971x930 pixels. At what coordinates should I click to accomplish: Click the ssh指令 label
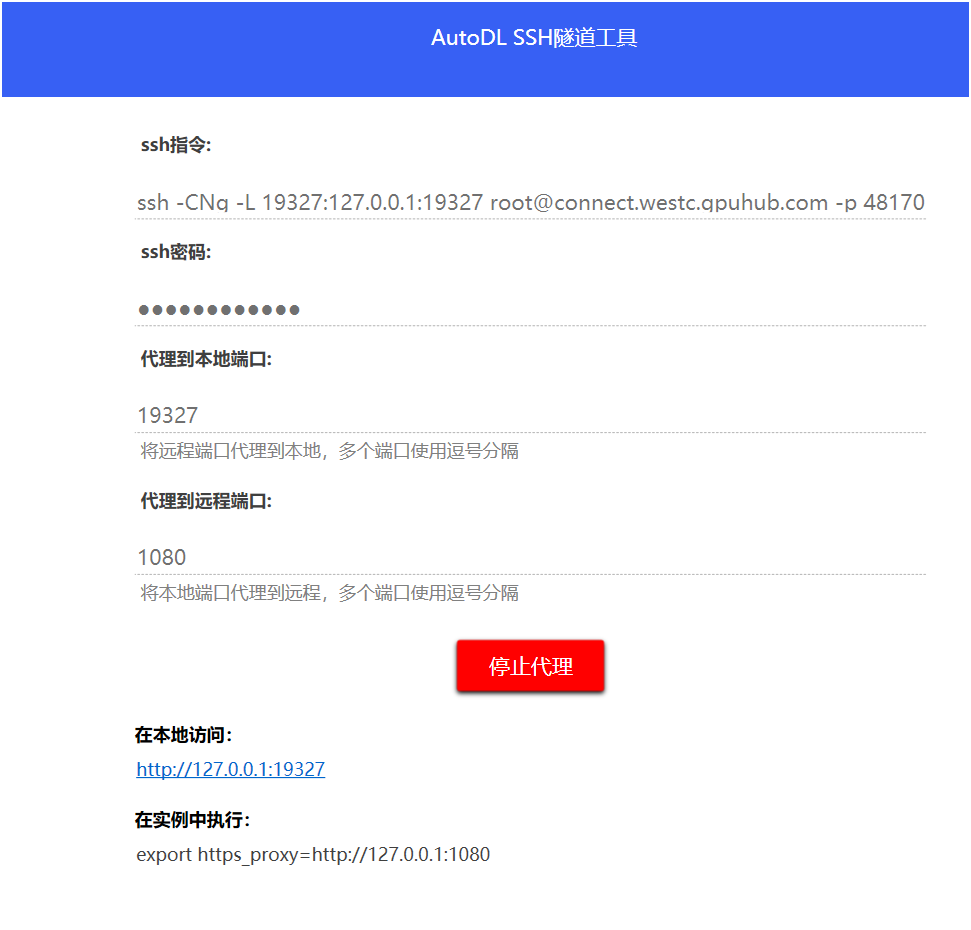click(x=175, y=145)
